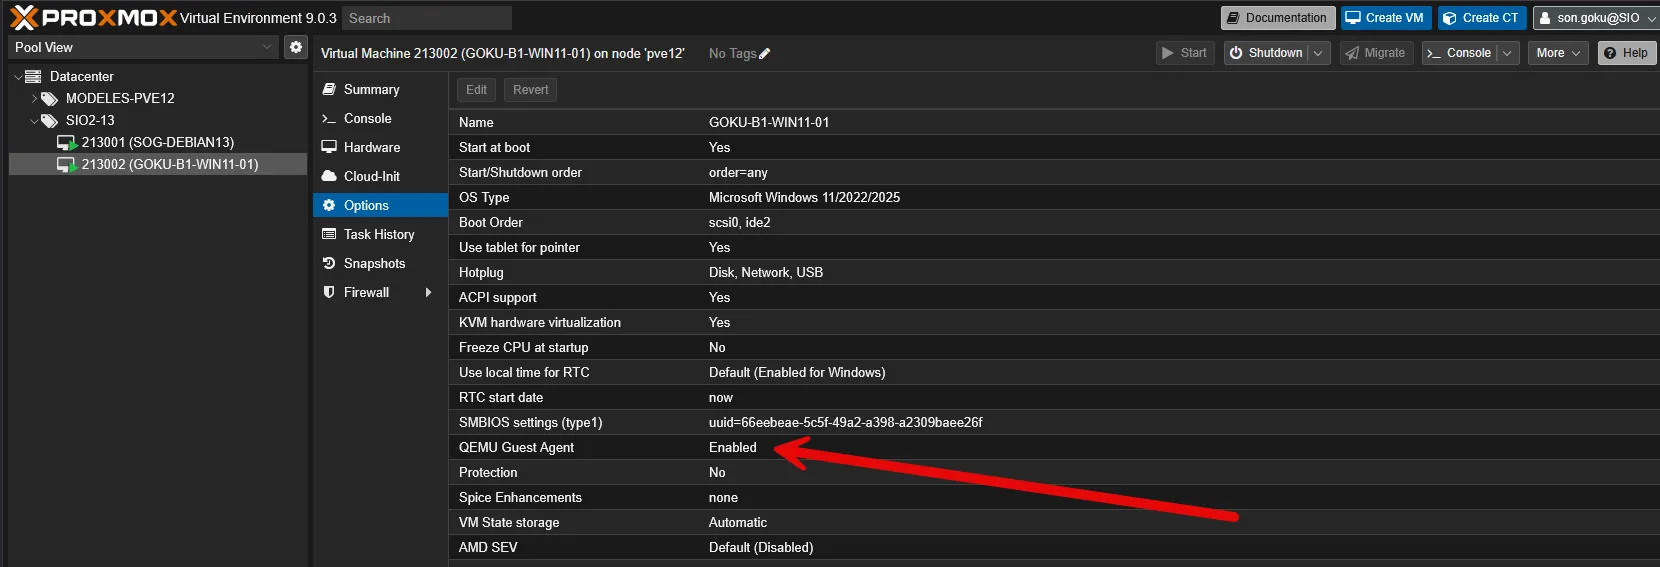Click the pencil icon to edit tags
The image size is (1660, 567).
click(x=765, y=54)
